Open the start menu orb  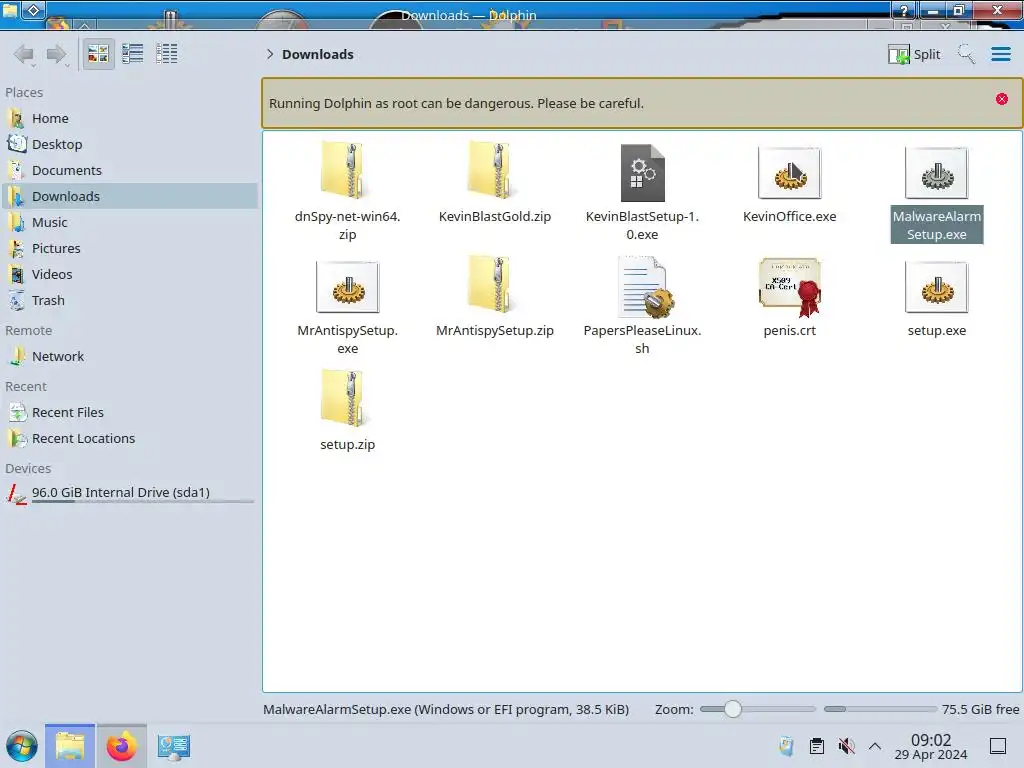coord(22,746)
